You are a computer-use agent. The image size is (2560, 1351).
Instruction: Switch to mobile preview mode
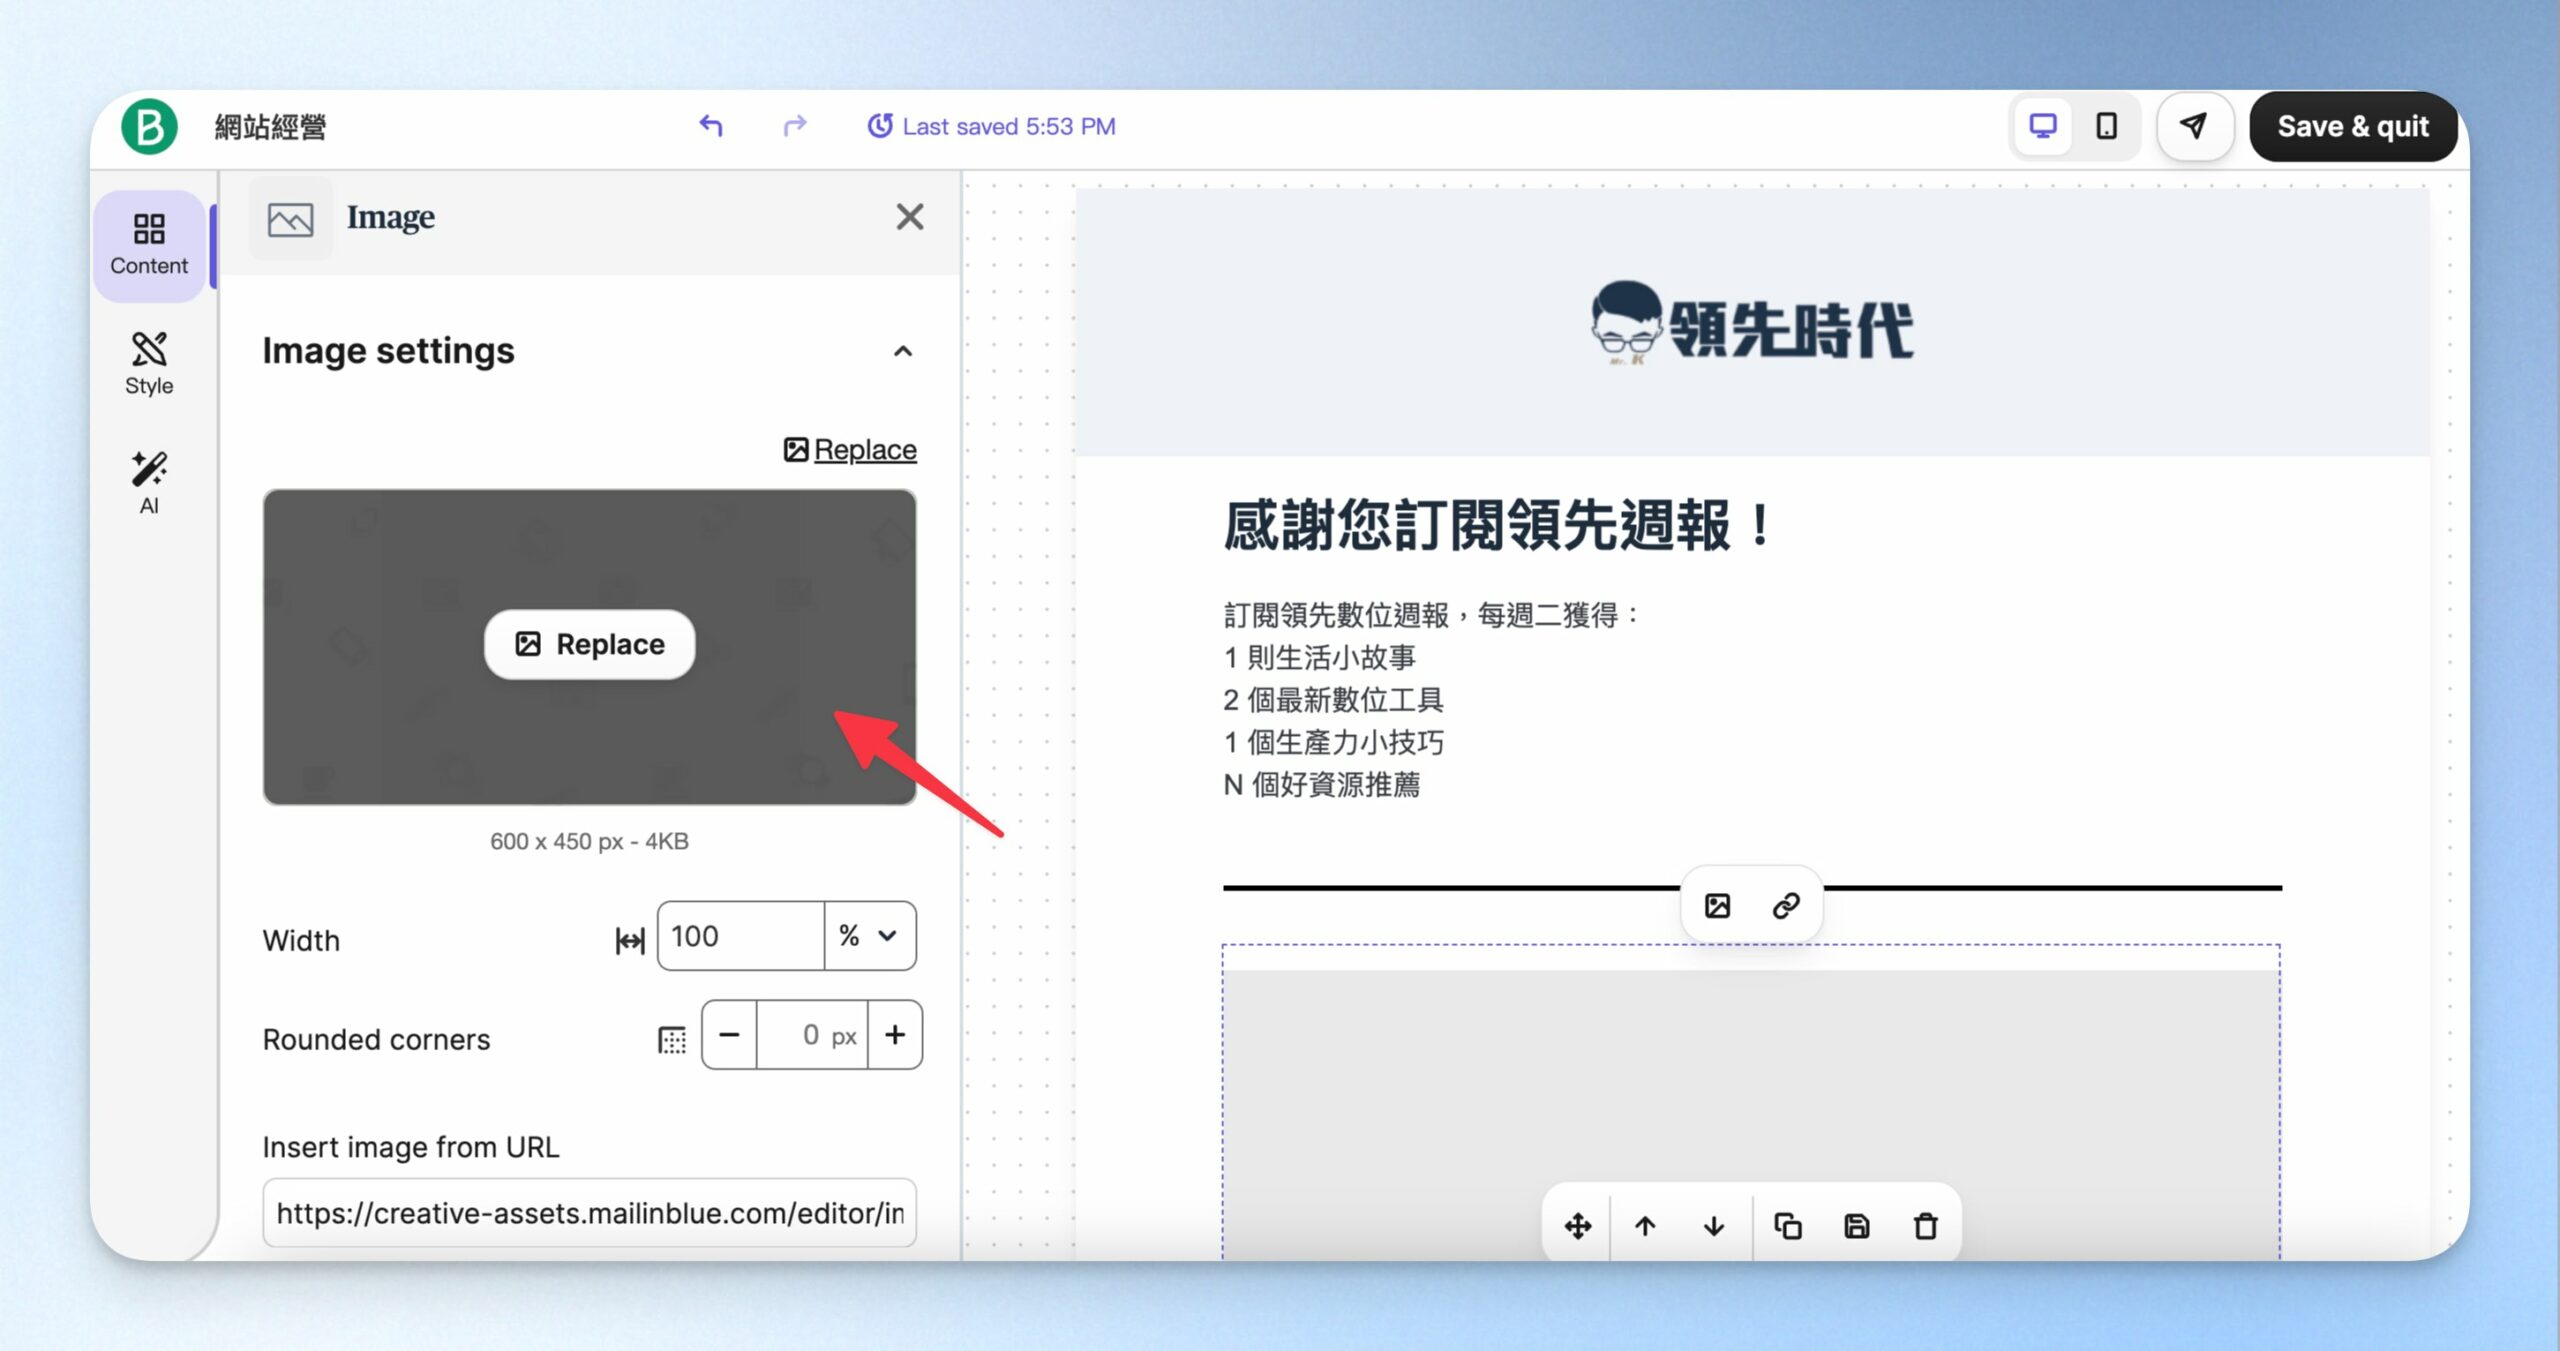(x=2107, y=126)
